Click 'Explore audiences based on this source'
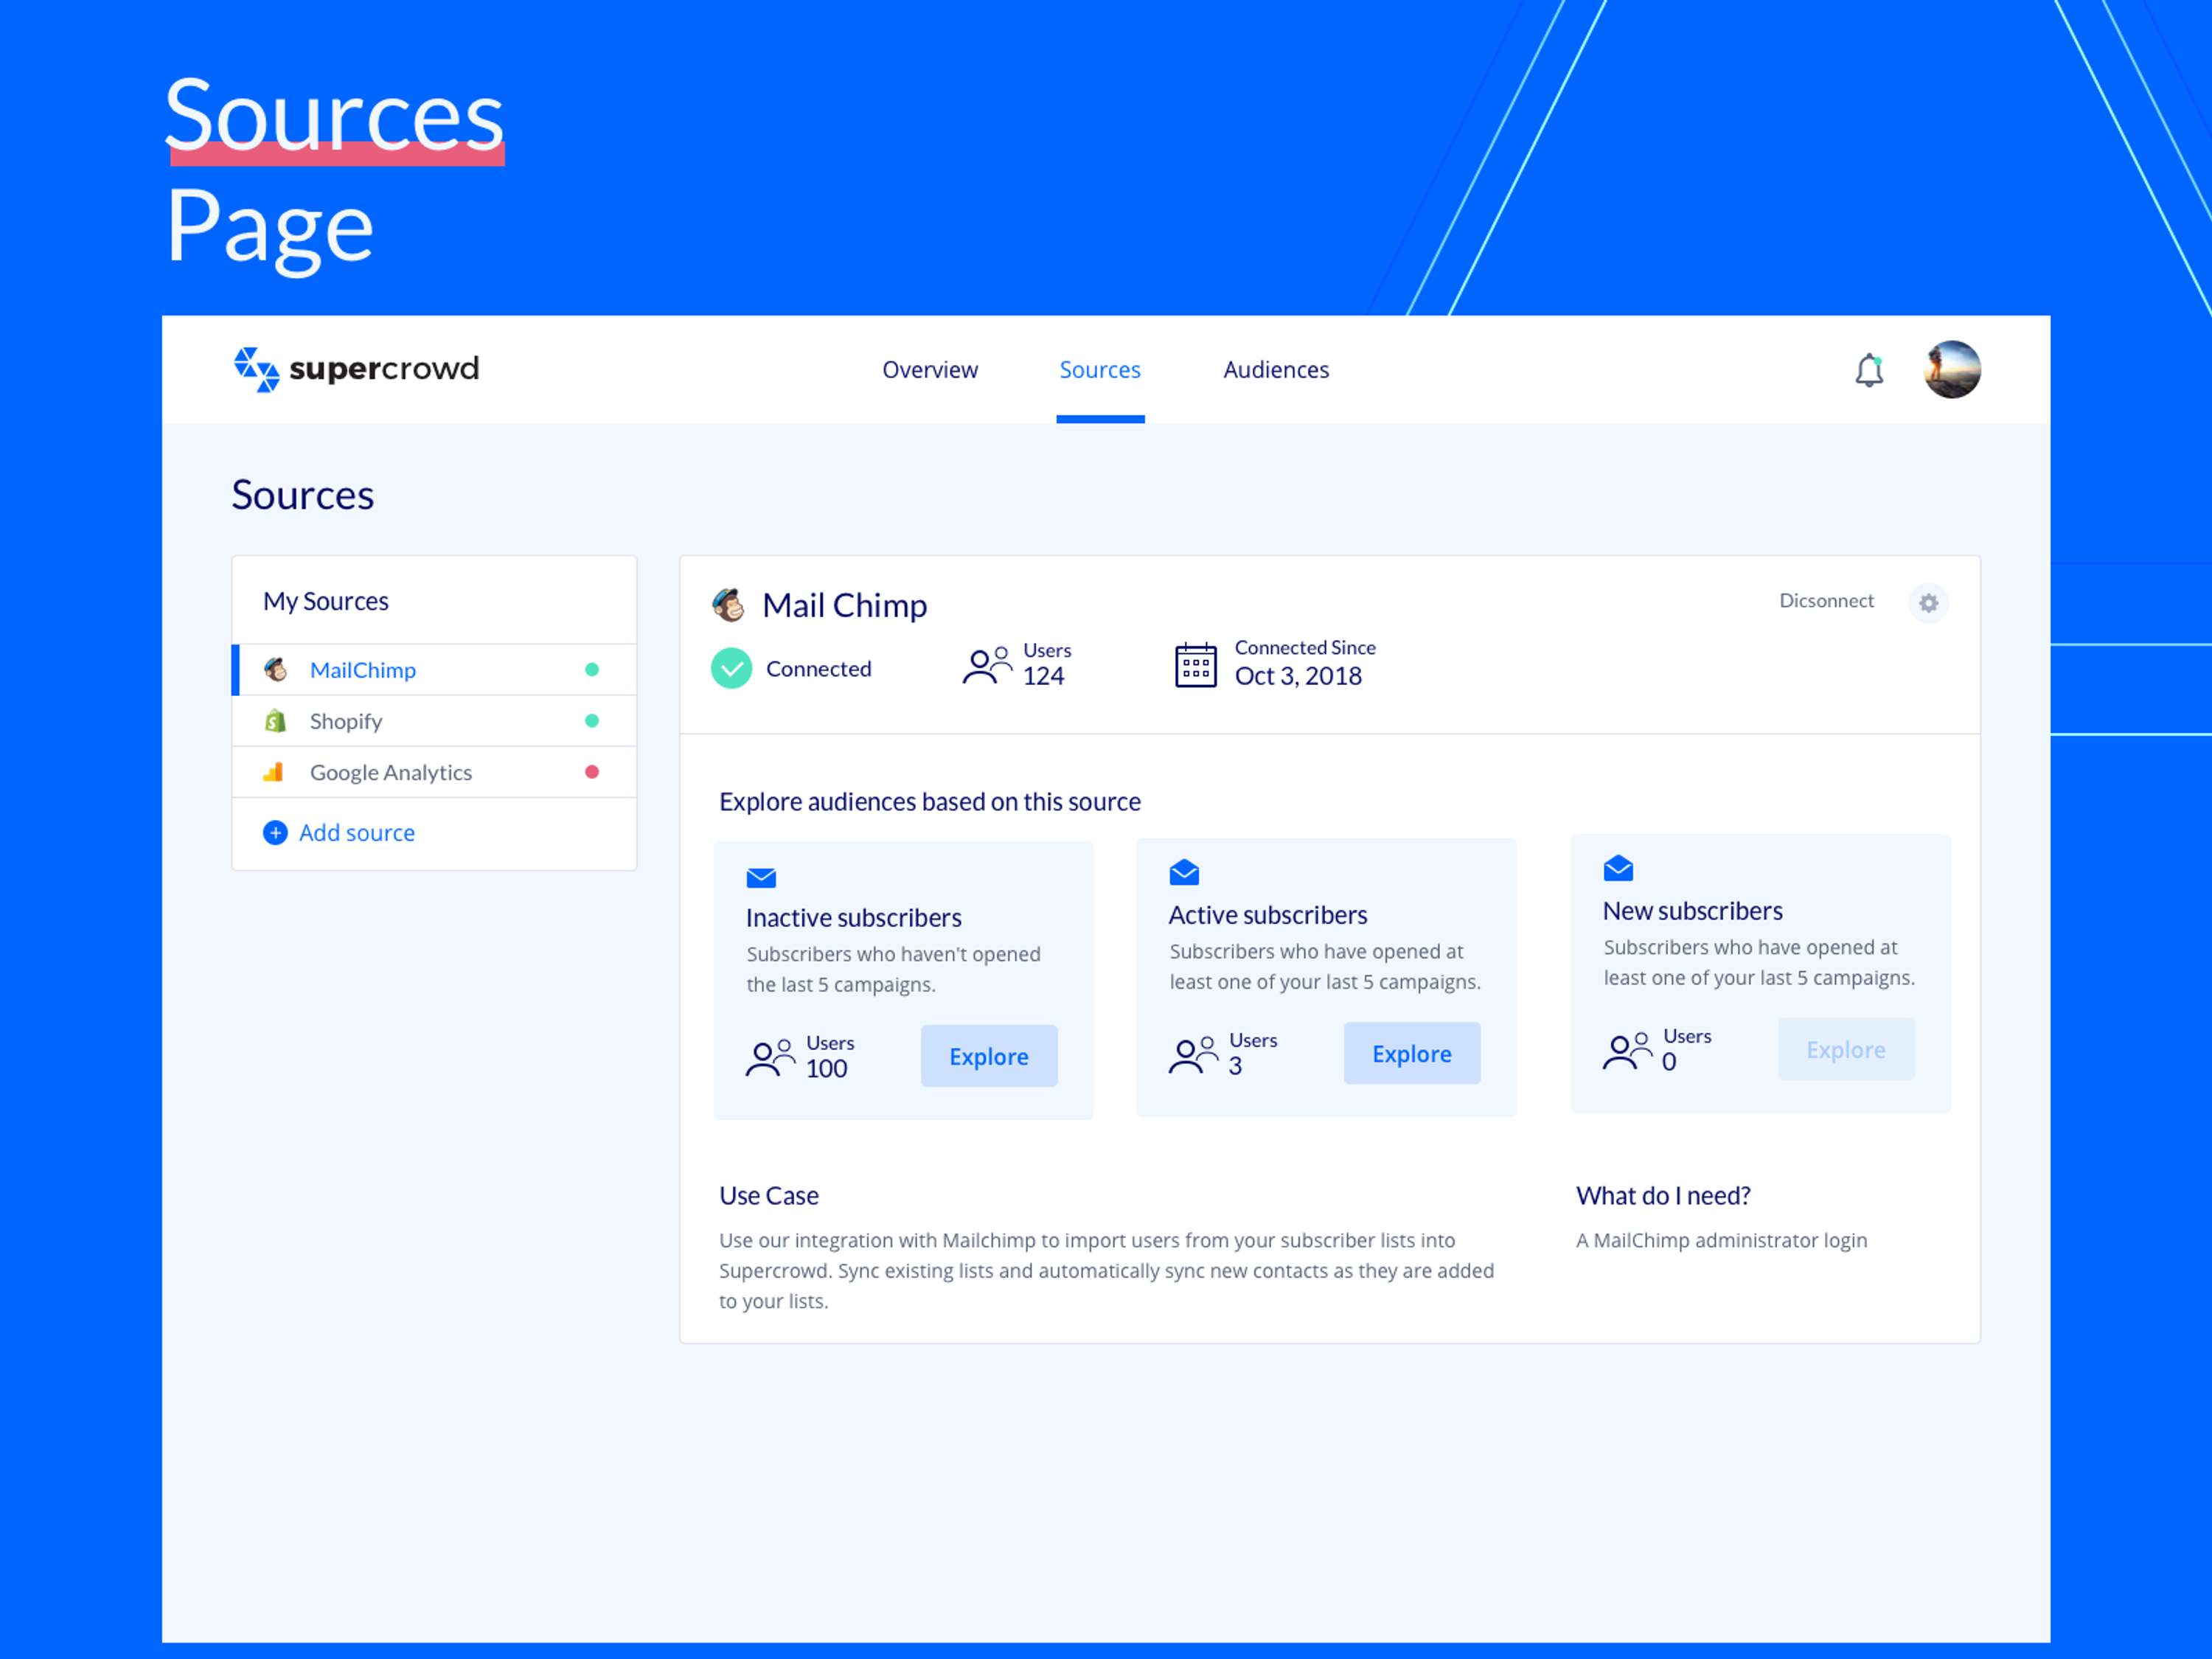2212x1659 pixels. (930, 802)
